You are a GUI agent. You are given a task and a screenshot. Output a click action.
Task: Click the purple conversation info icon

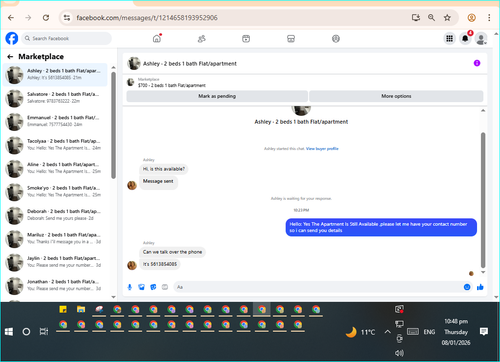[x=477, y=63]
